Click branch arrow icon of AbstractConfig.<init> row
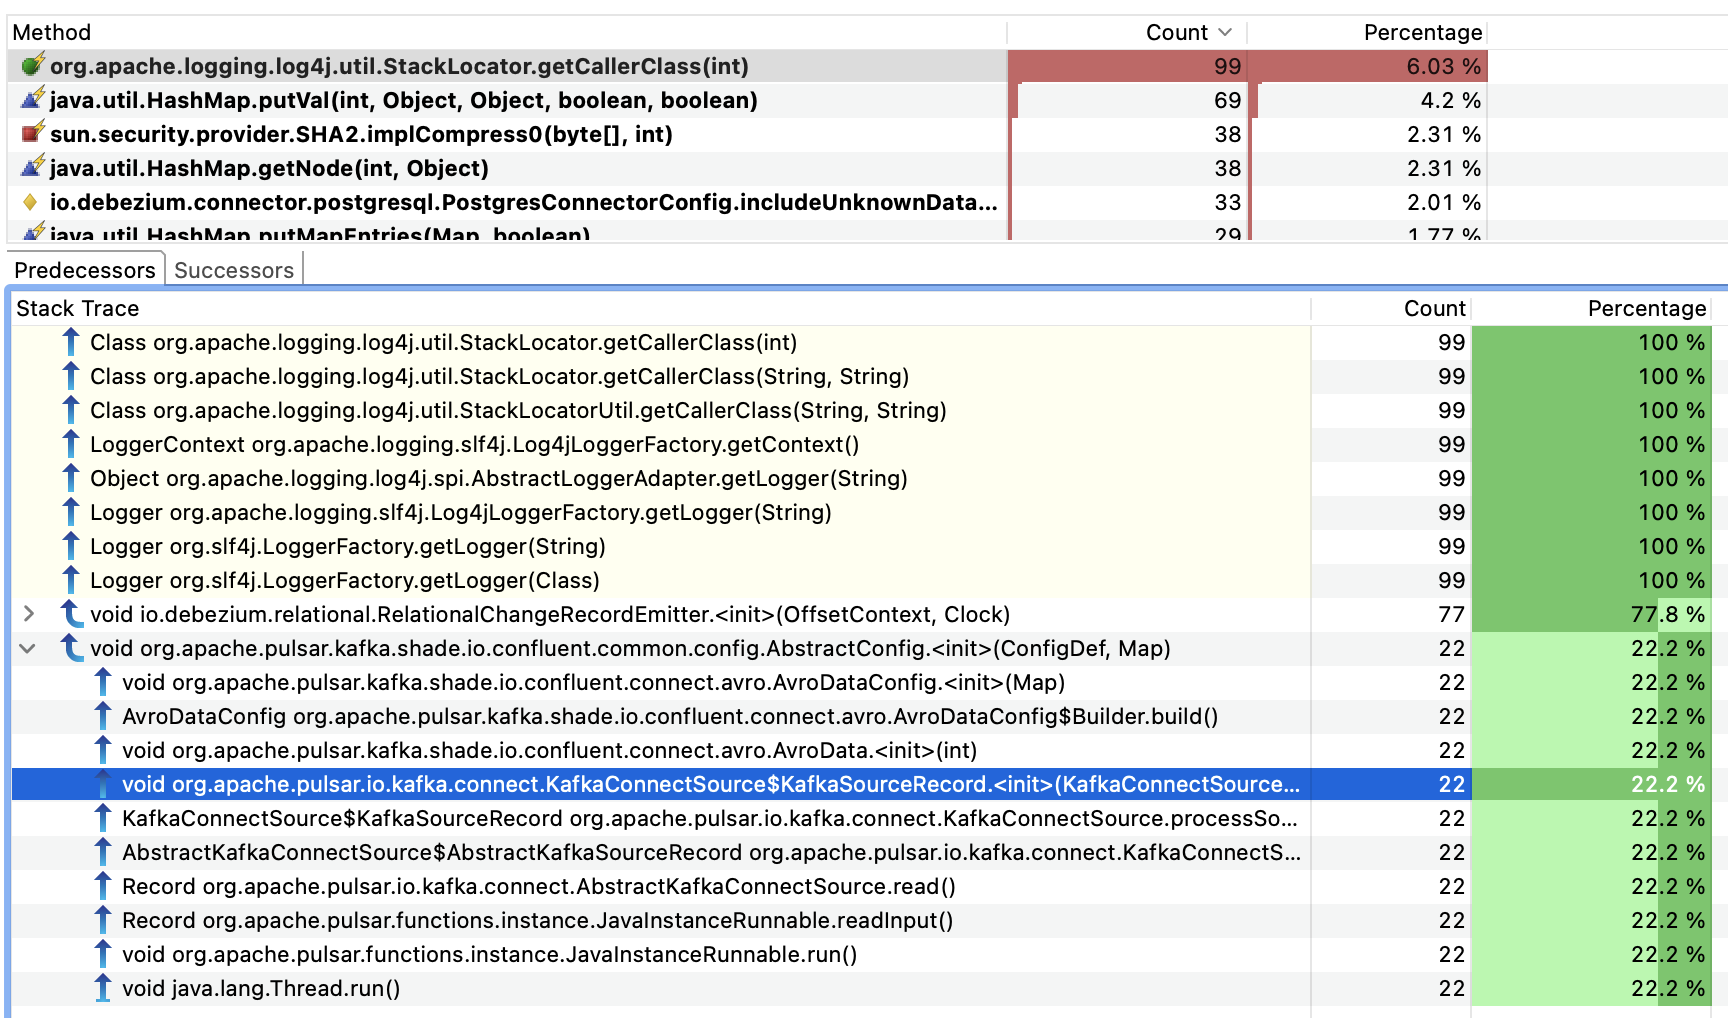The width and height of the screenshot is (1728, 1018). (71, 648)
